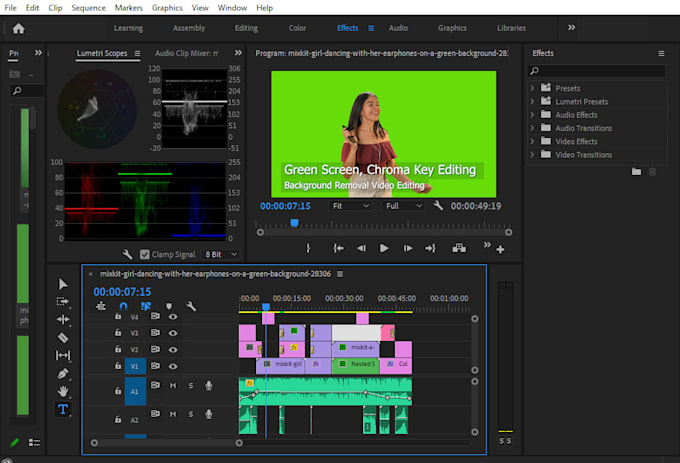Switch to the Audio workspace
Image resolution: width=680 pixels, height=463 pixels.
click(398, 28)
